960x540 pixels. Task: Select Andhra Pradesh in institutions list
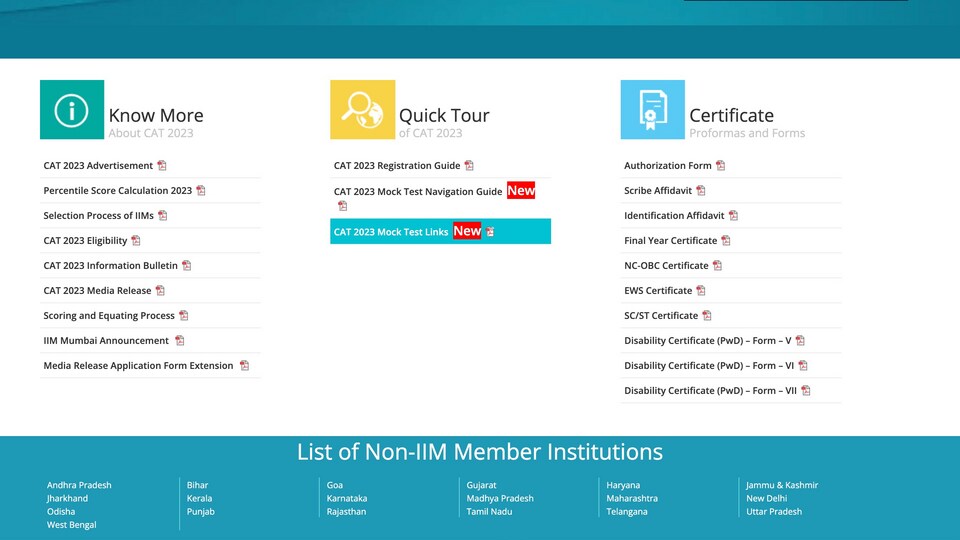coord(79,485)
